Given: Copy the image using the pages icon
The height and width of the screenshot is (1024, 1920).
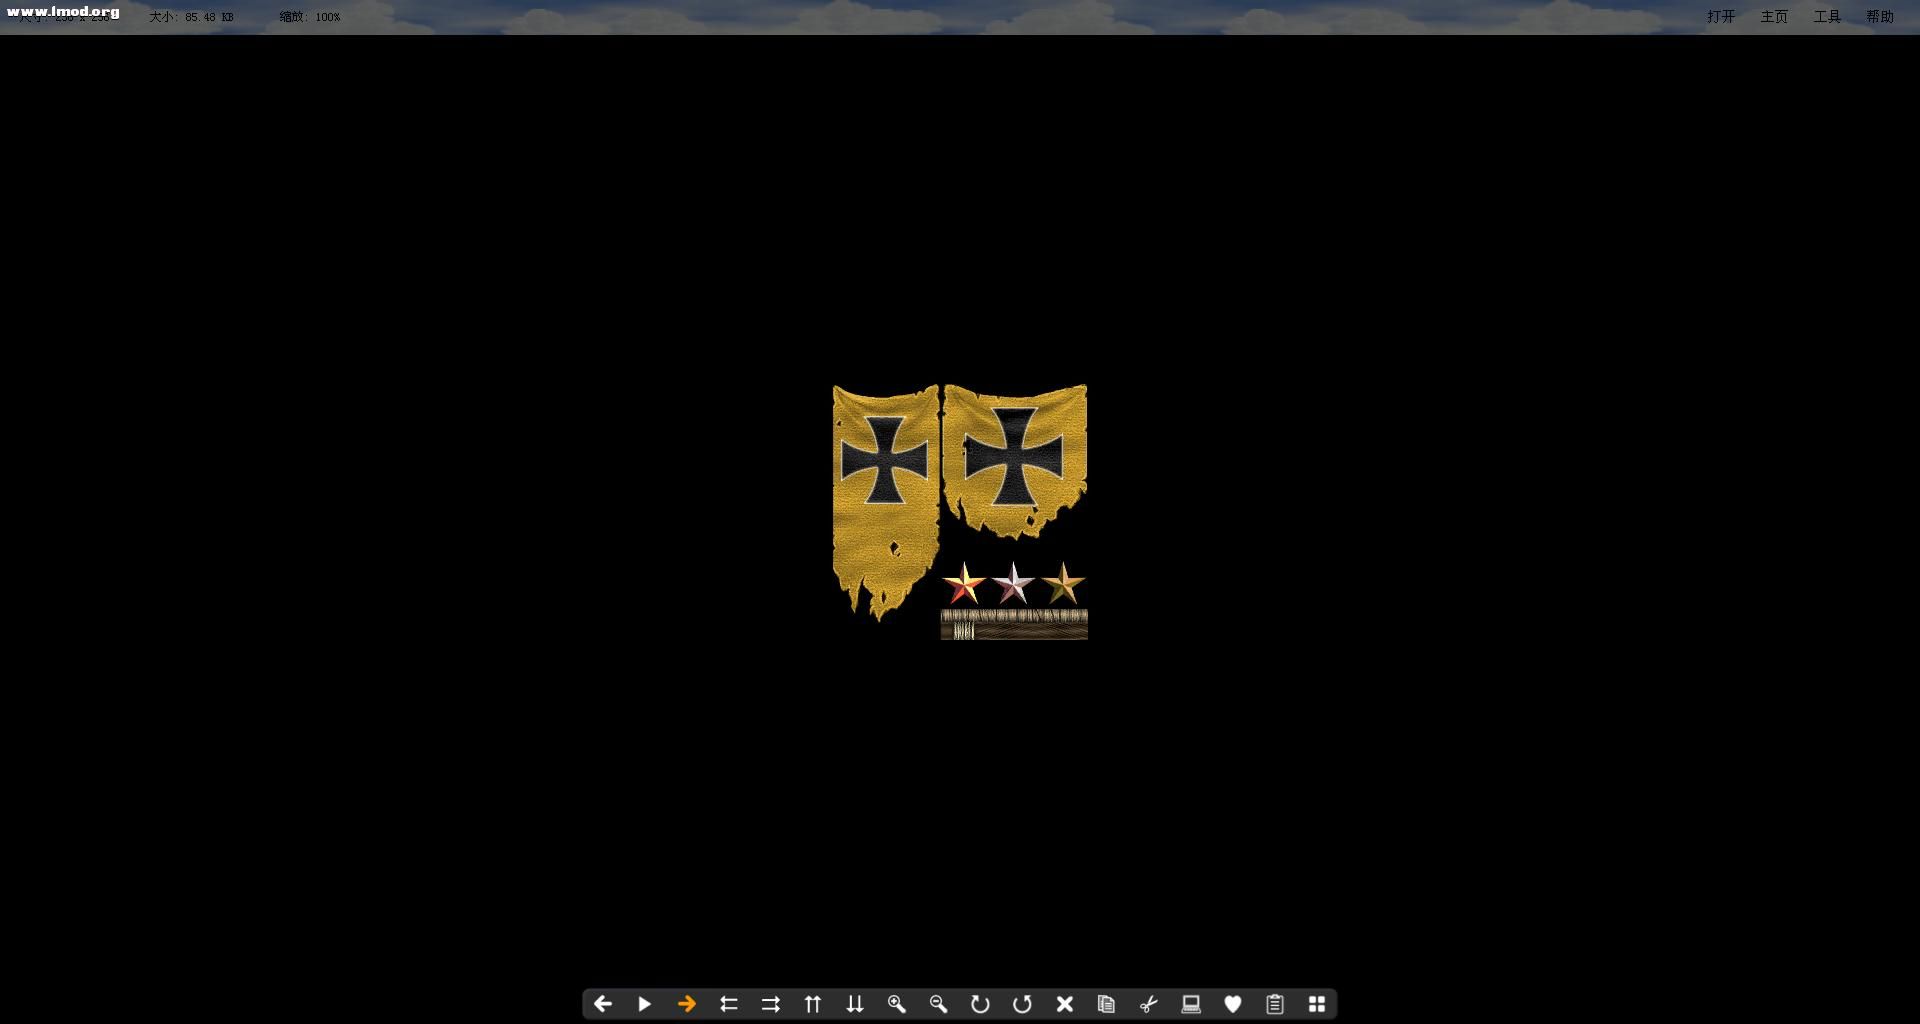Looking at the screenshot, I should click(x=1106, y=1004).
